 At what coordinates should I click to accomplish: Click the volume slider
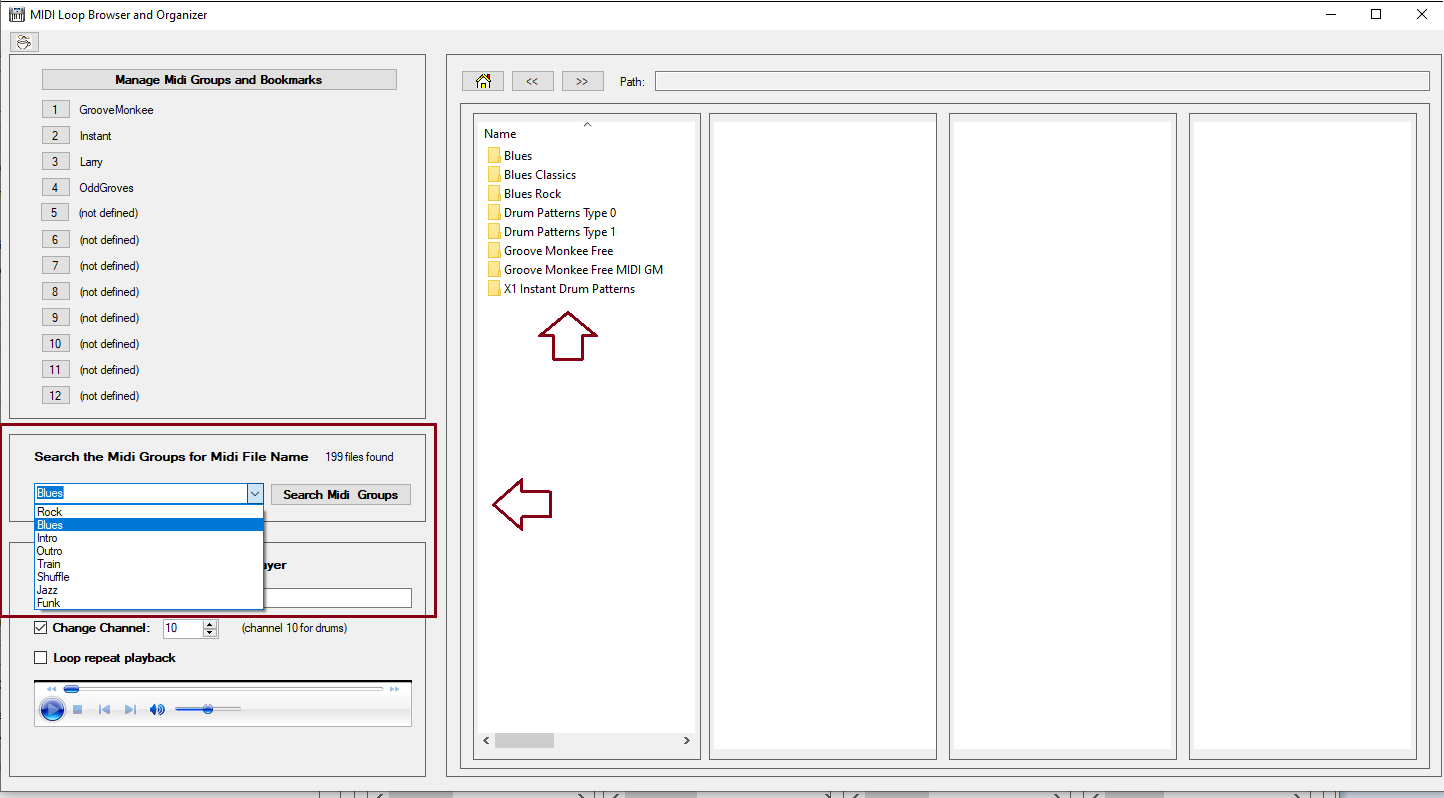tap(208, 709)
